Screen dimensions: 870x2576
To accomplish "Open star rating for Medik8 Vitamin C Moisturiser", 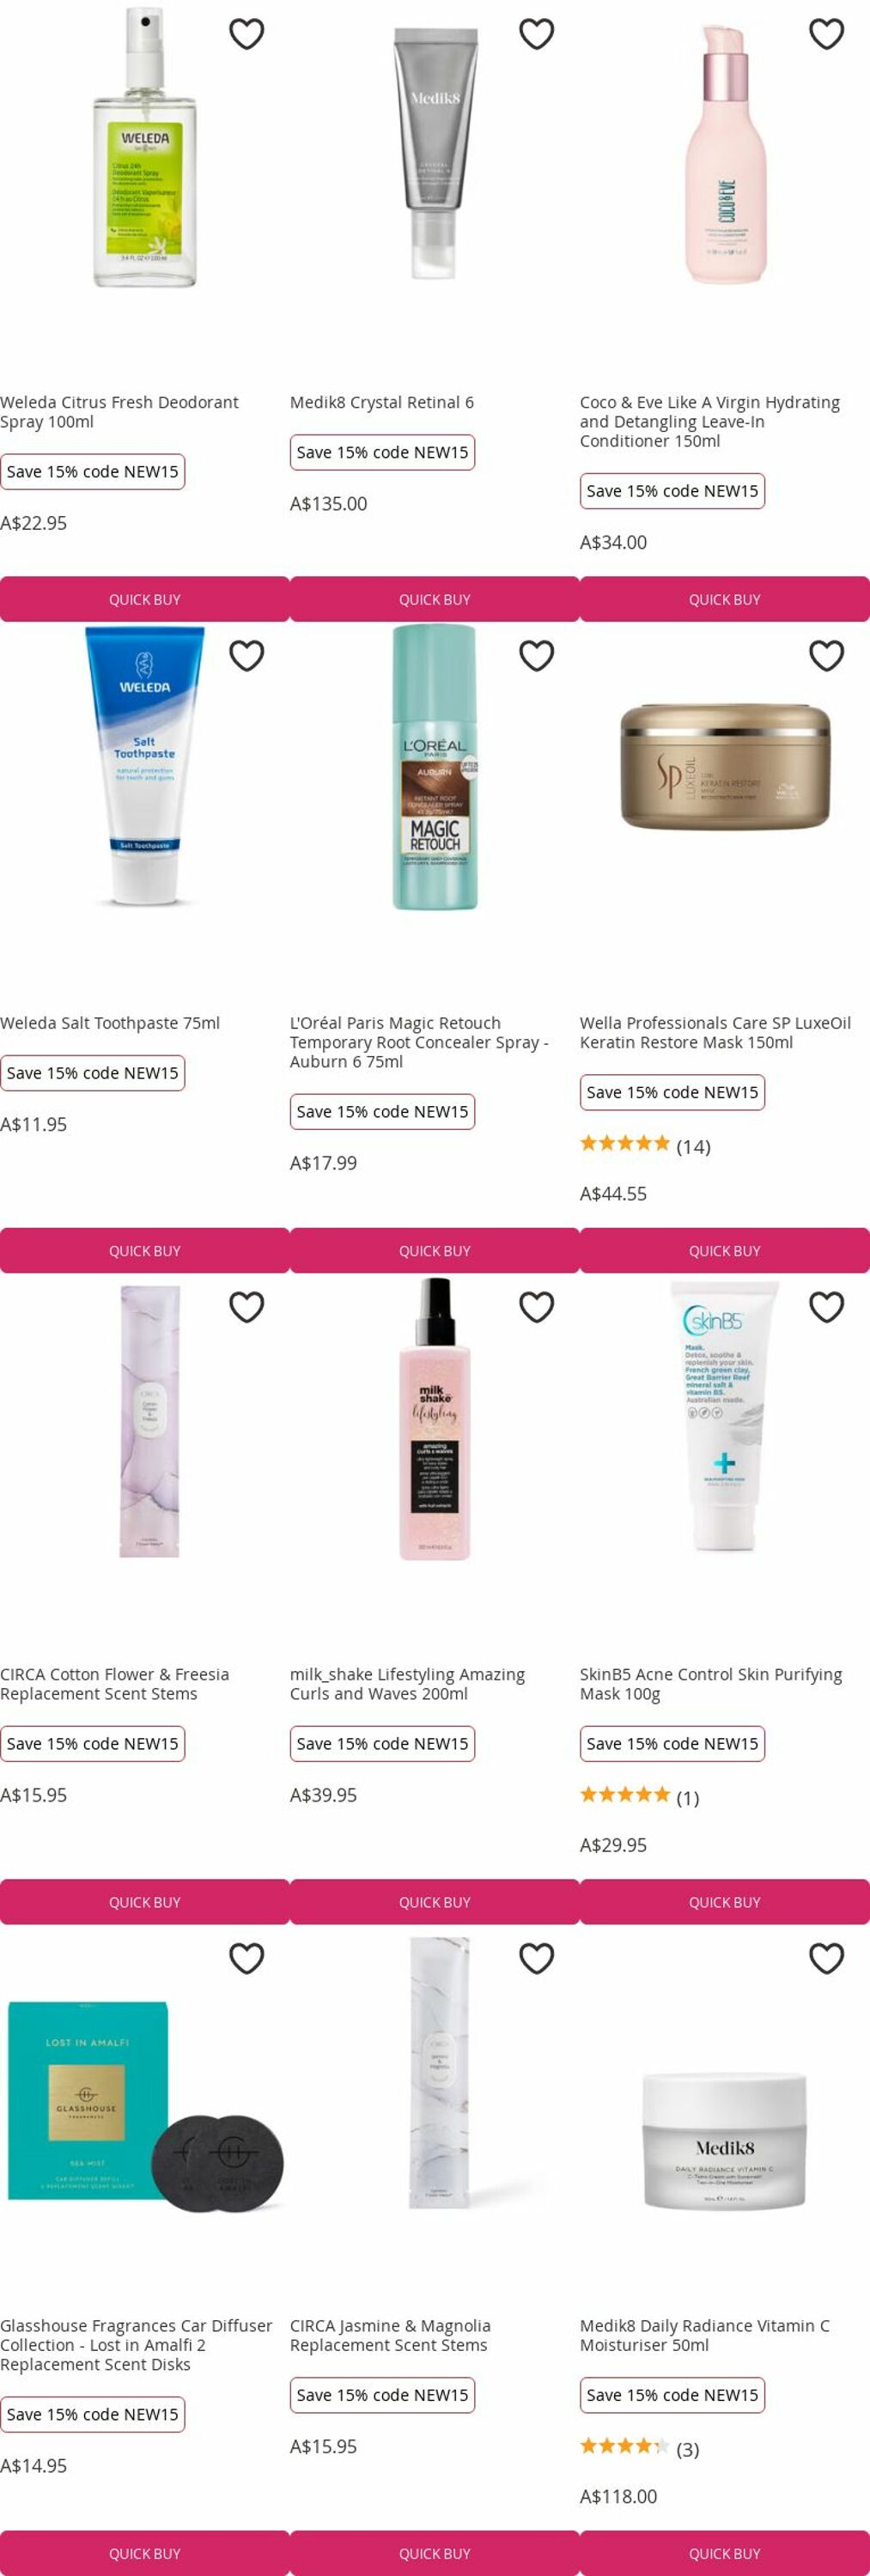I will coord(639,2448).
